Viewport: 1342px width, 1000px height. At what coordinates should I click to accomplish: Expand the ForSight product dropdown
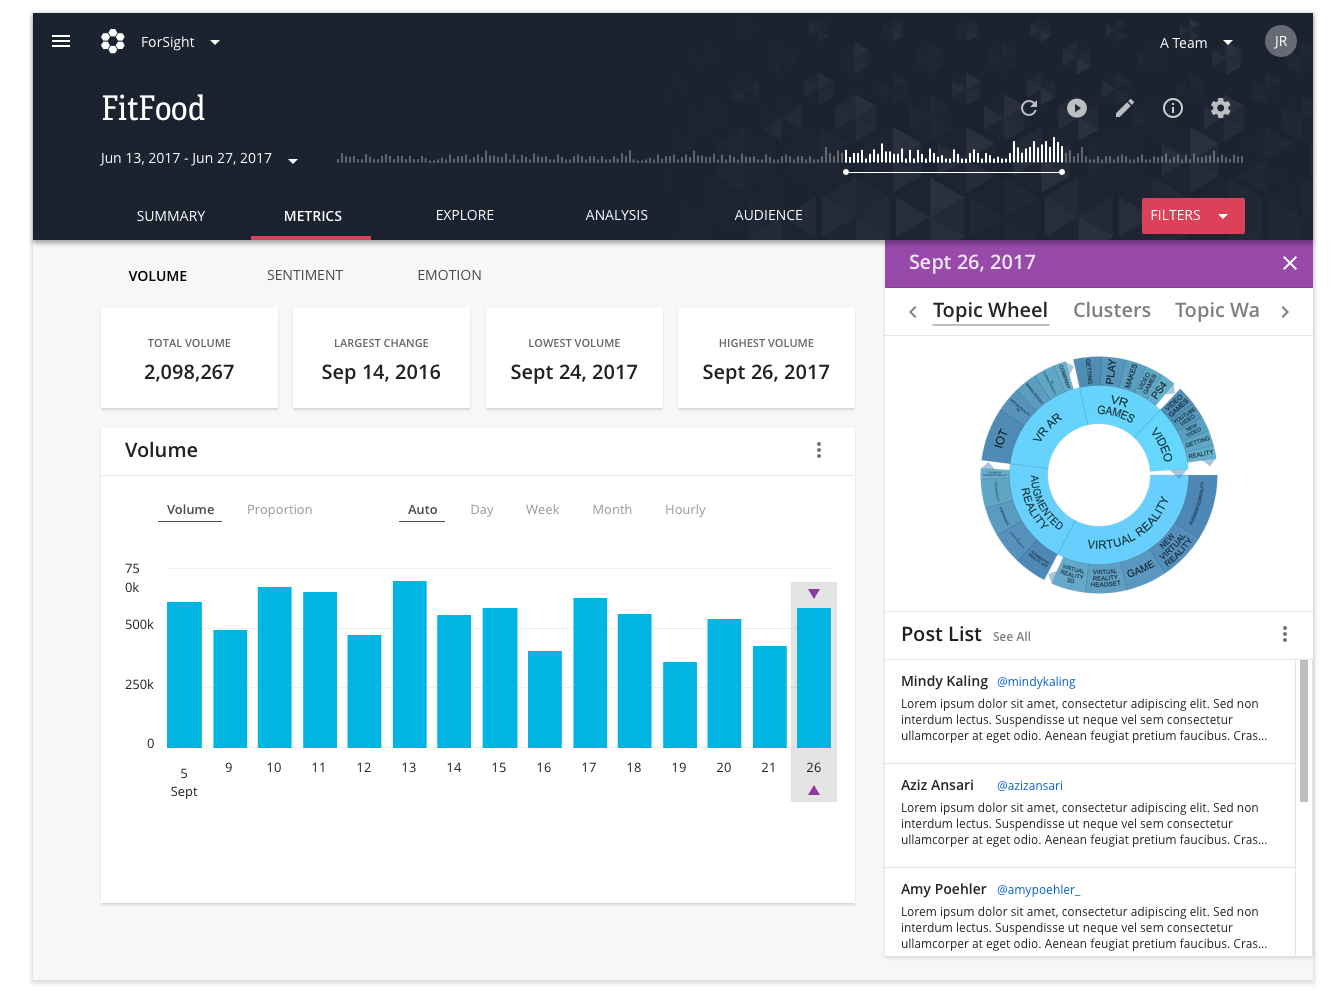pyautogui.click(x=215, y=42)
